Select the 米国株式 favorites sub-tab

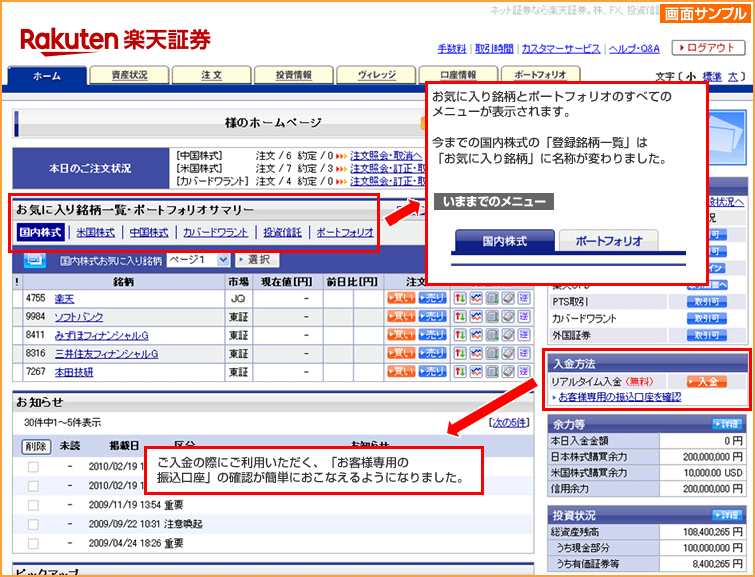click(96, 232)
